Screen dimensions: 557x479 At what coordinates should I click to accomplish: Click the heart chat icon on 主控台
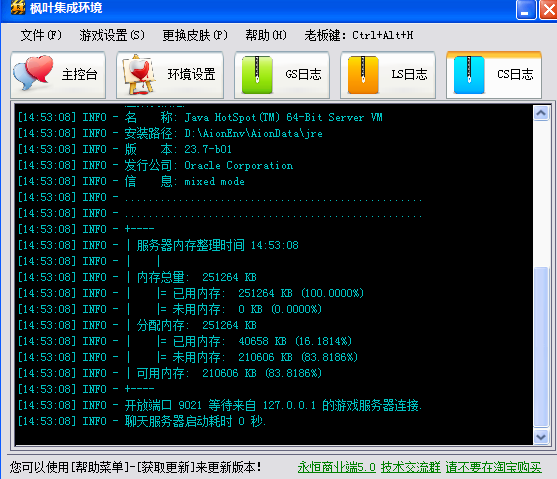tap(33, 72)
